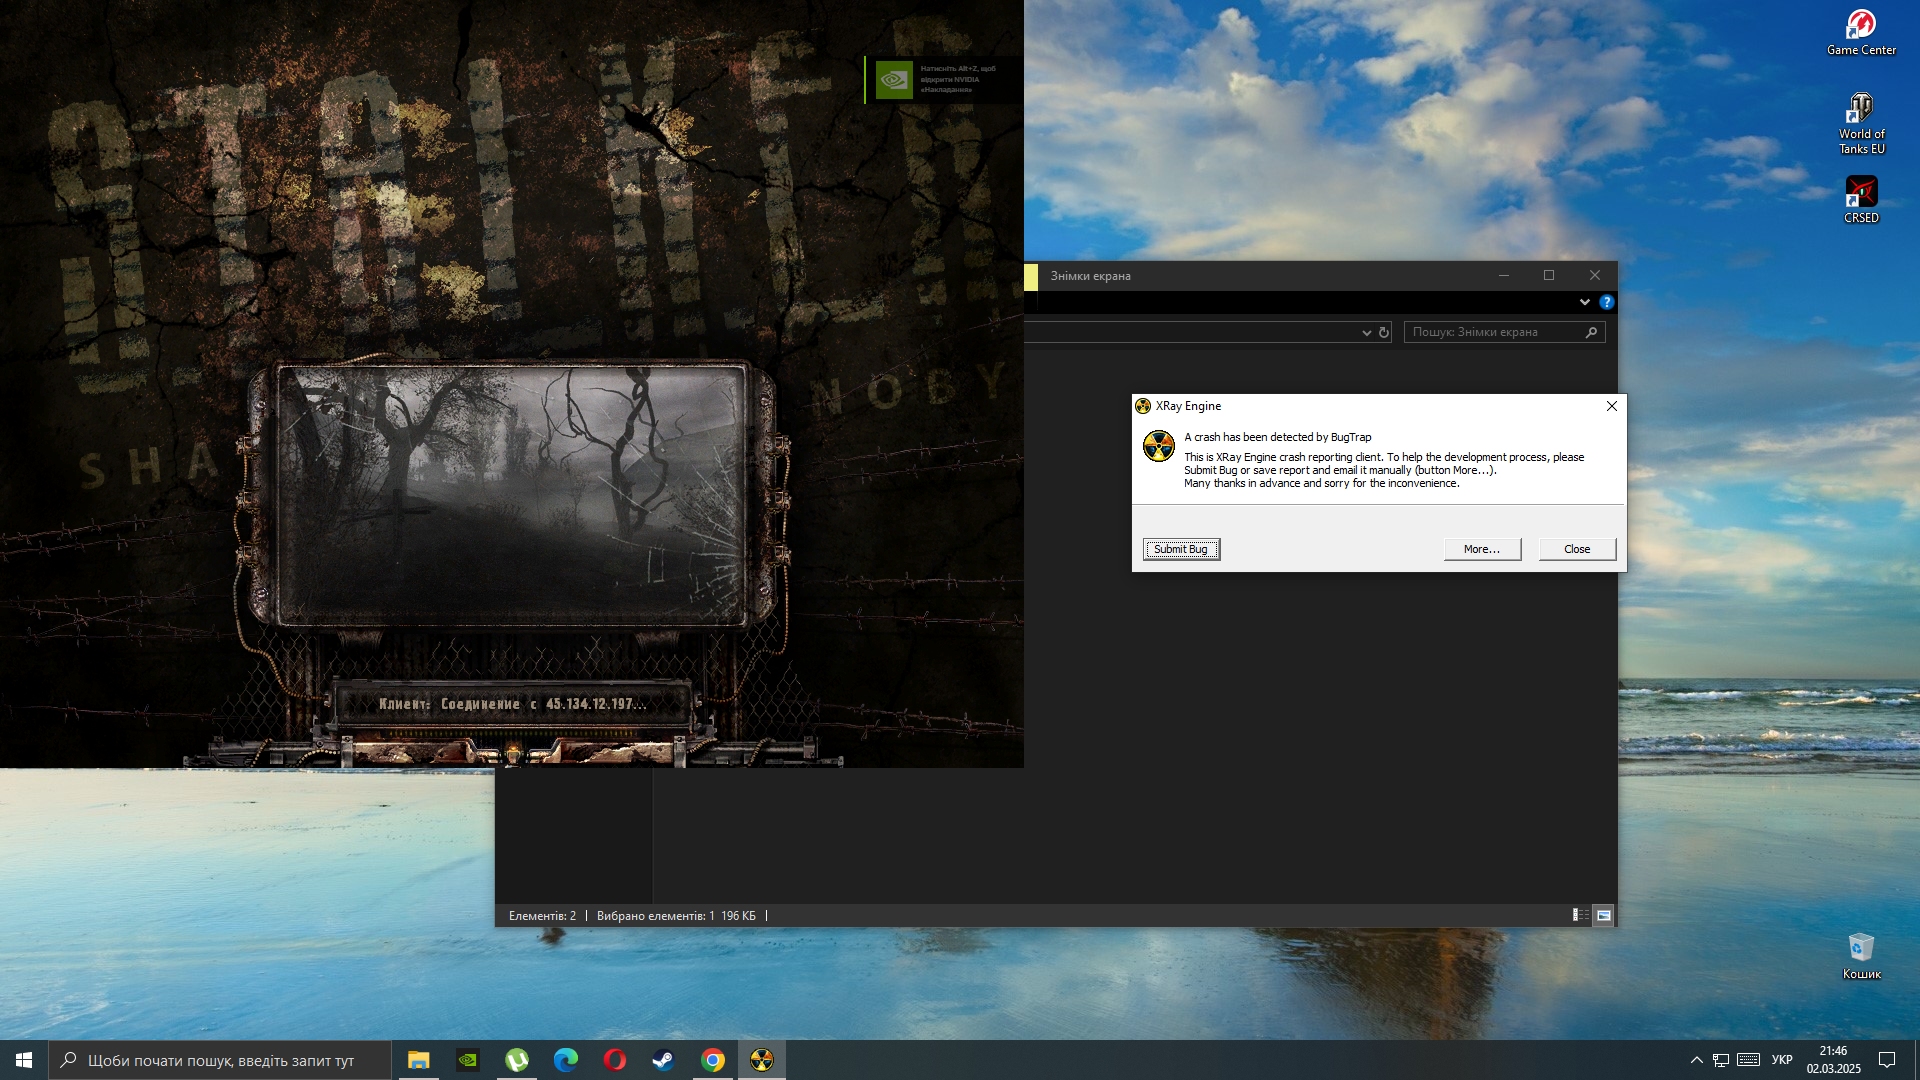Click the Windows Start button
Image resolution: width=1920 pixels, height=1080 pixels.
24,1060
